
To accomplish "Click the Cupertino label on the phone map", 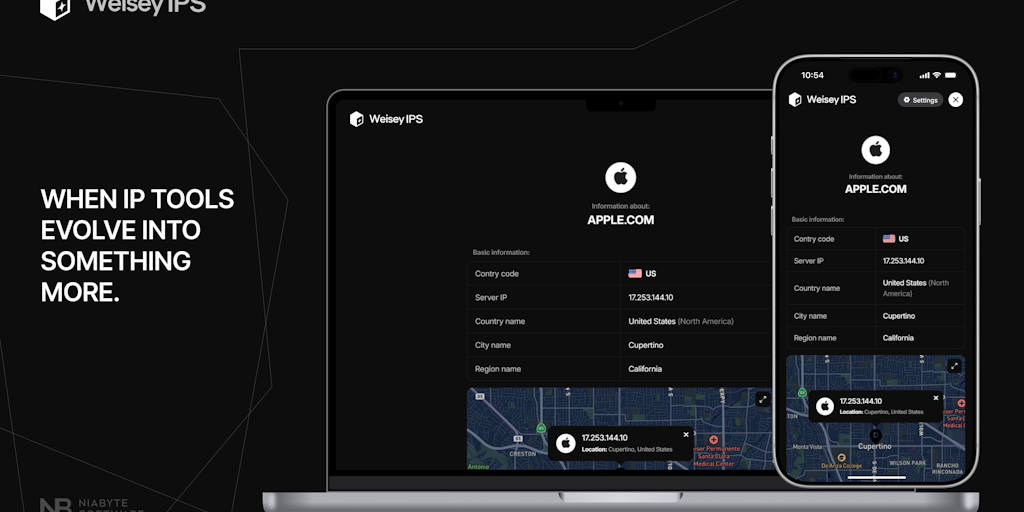I will 874,447.
